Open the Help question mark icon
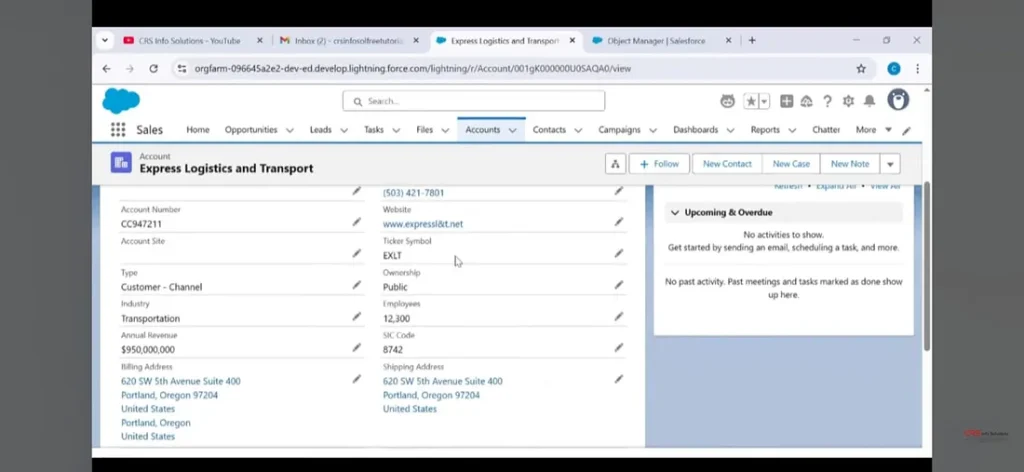Viewport: 1024px width, 472px height. coord(827,101)
